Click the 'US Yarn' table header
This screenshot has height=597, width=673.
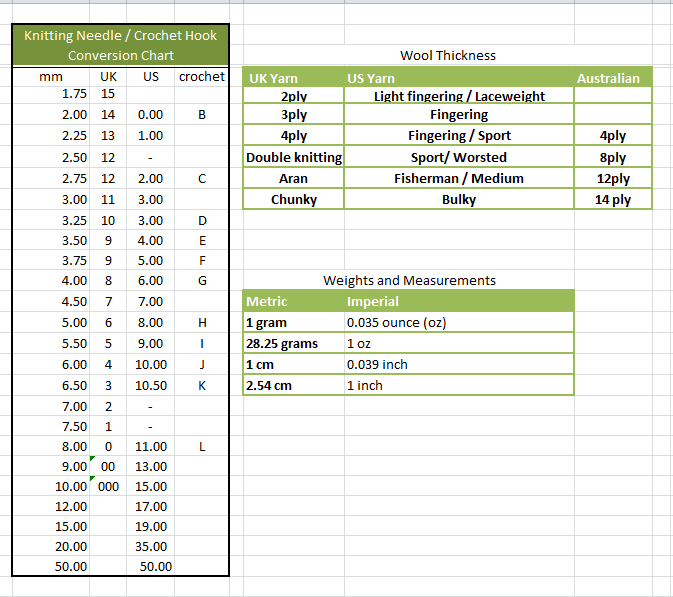coord(459,78)
